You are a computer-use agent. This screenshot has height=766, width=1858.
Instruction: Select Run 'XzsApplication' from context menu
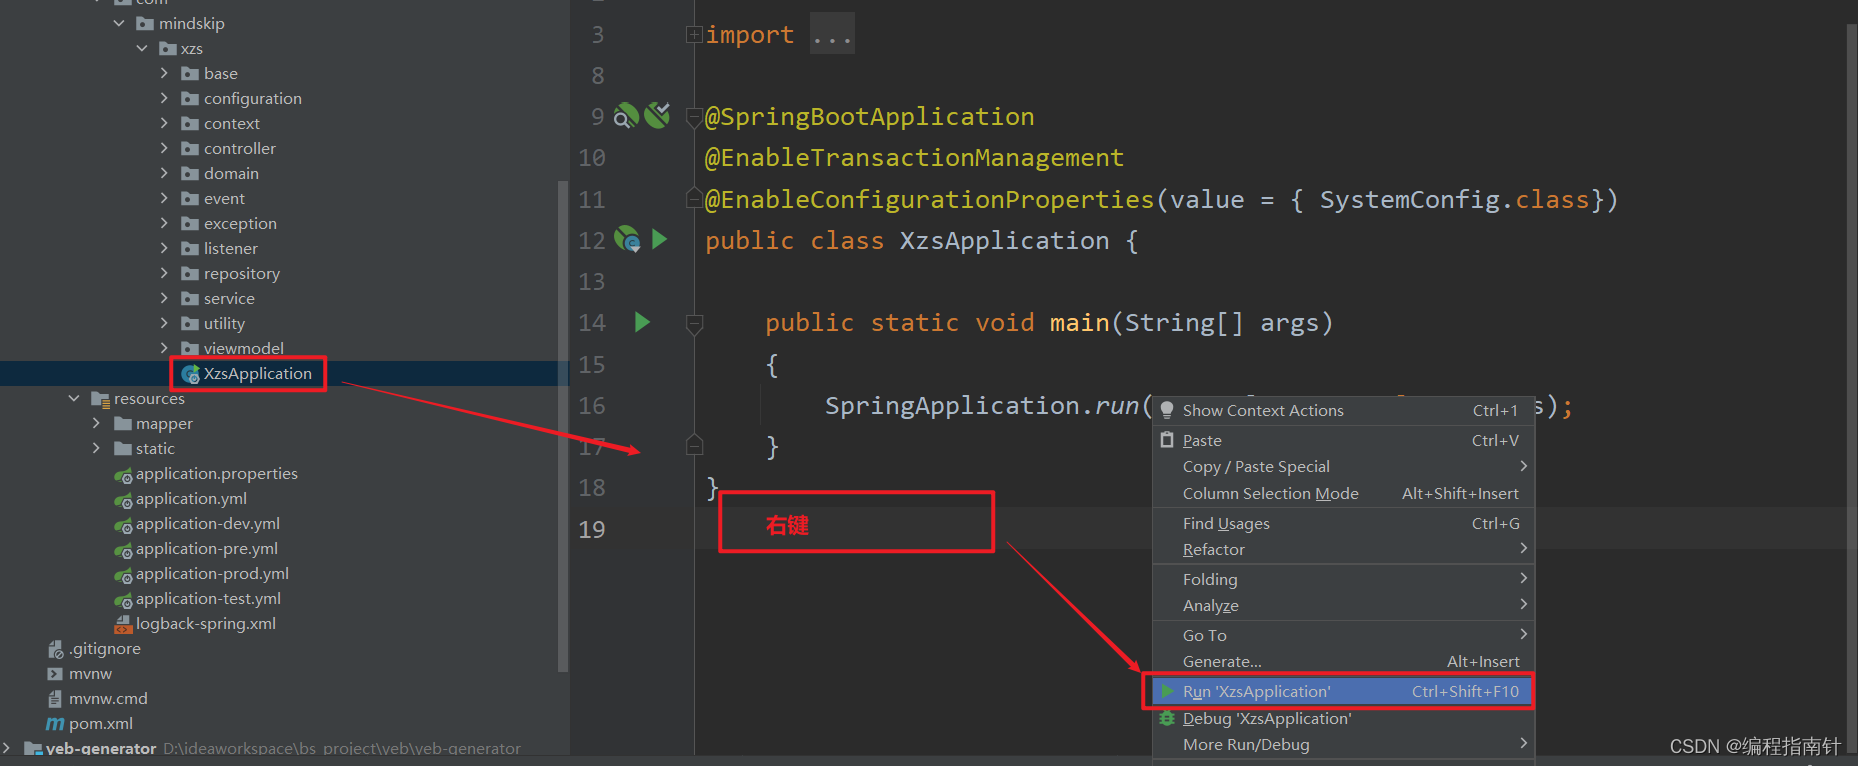pos(1256,691)
